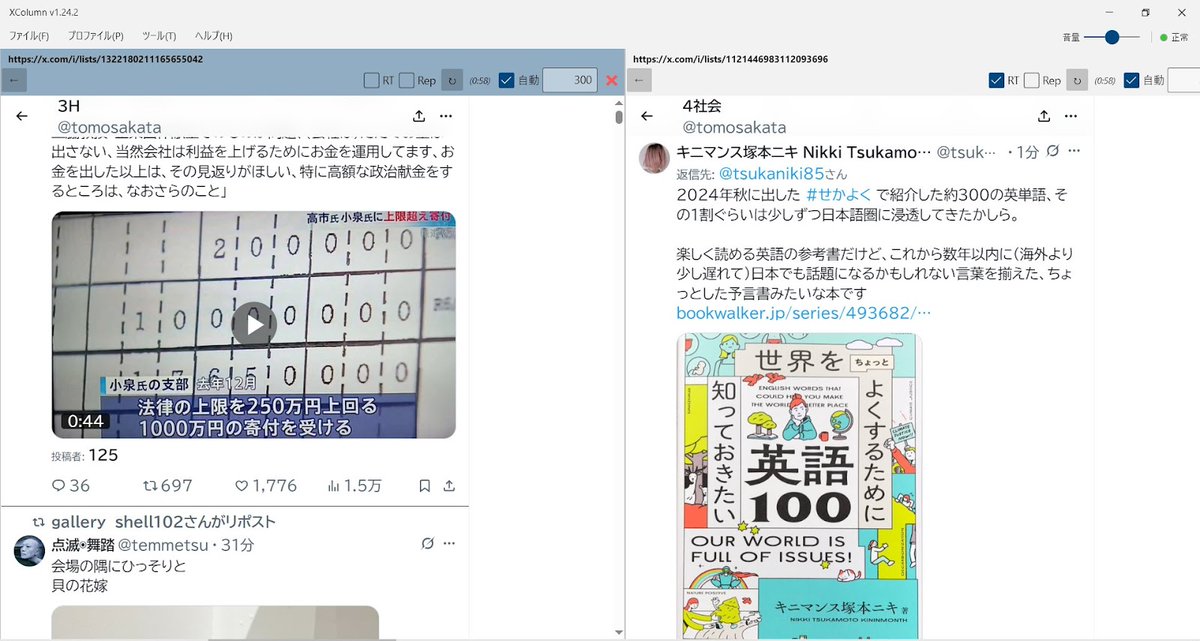The image size is (1200, 641).
Task: Click the left column URL text
Action: (x=106, y=60)
